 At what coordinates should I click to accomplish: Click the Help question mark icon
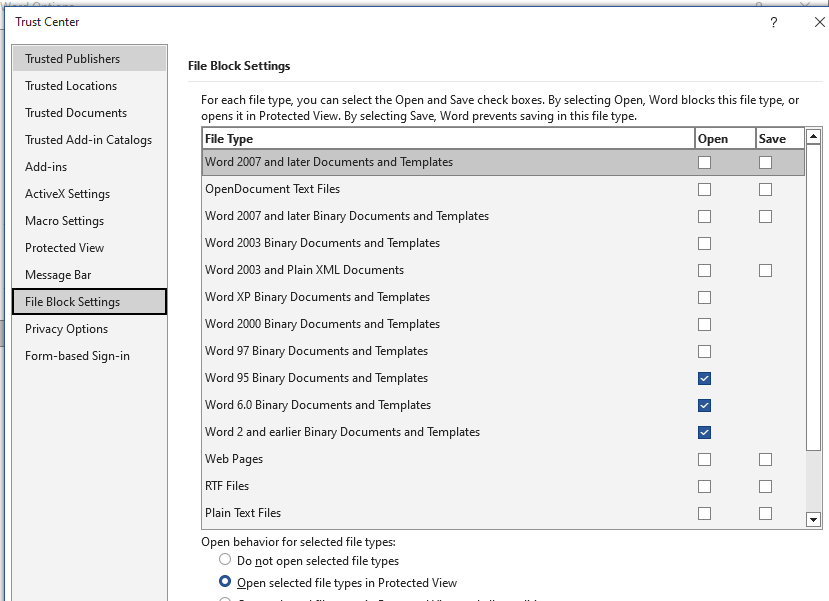tap(773, 22)
